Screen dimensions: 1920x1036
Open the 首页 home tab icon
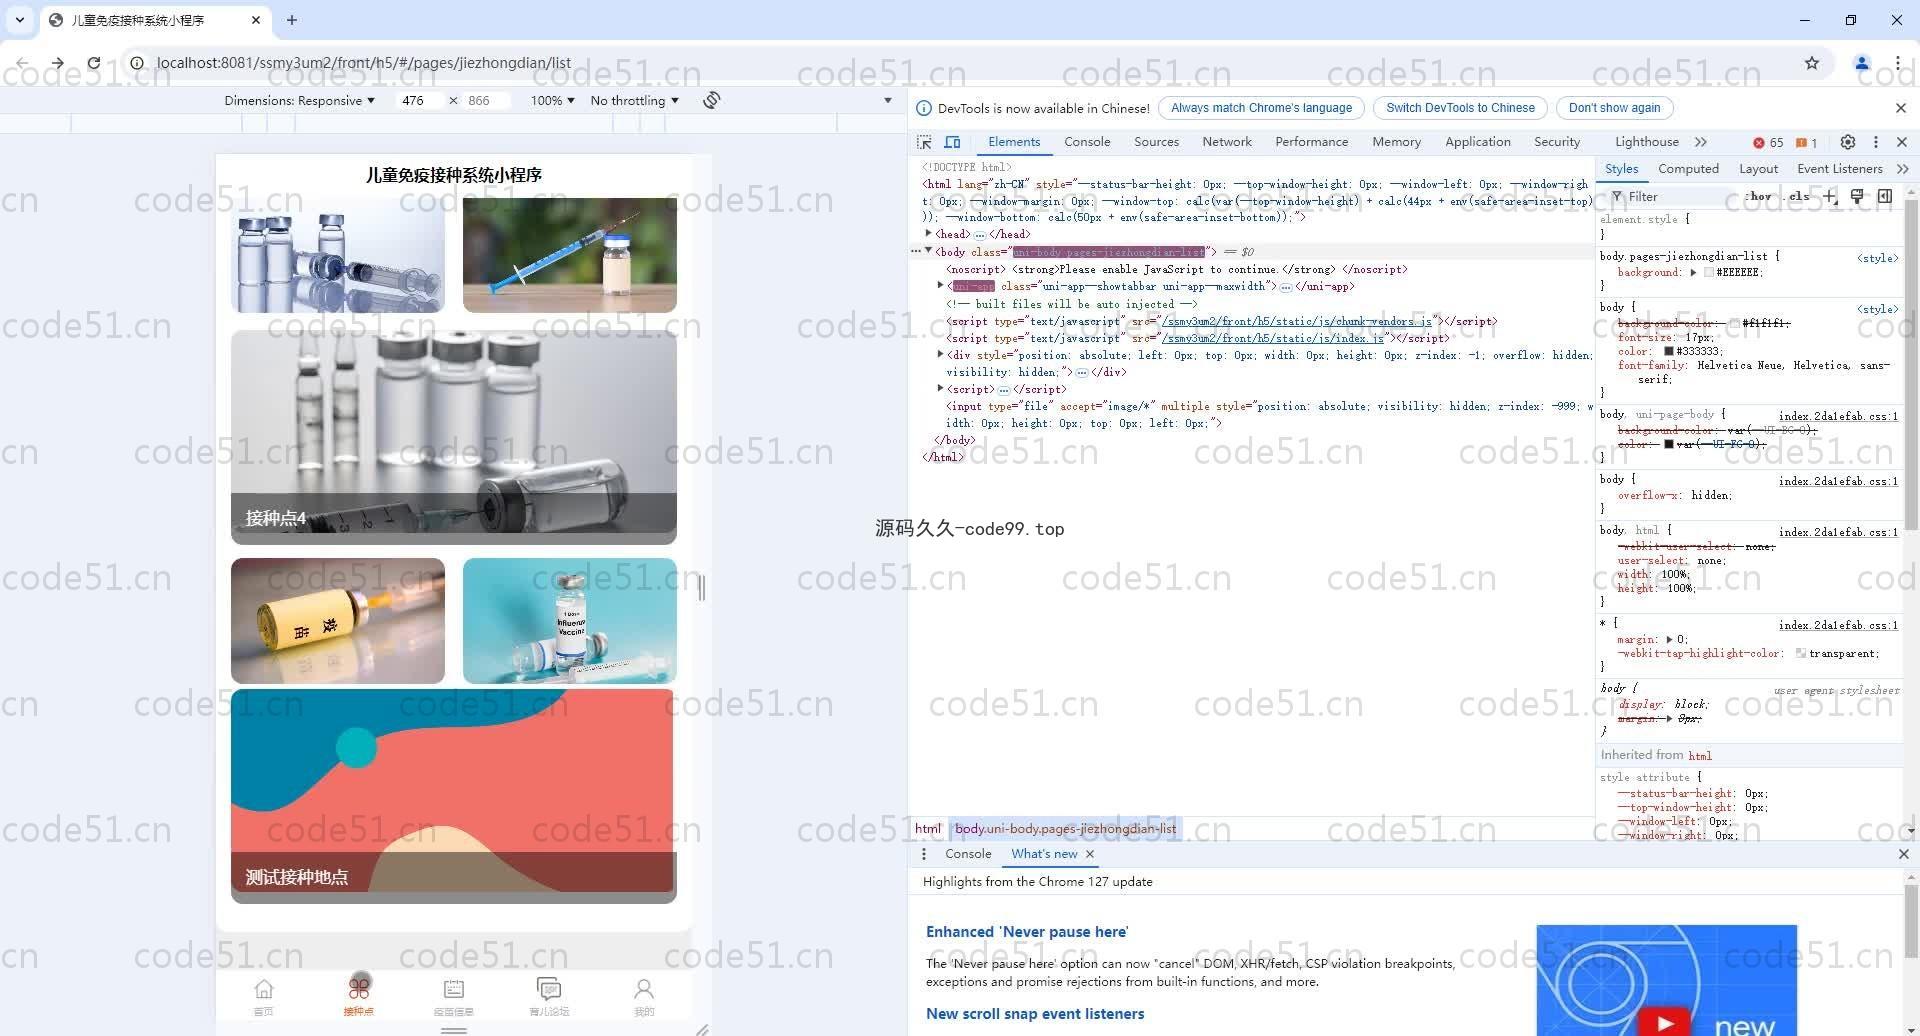[x=264, y=989]
